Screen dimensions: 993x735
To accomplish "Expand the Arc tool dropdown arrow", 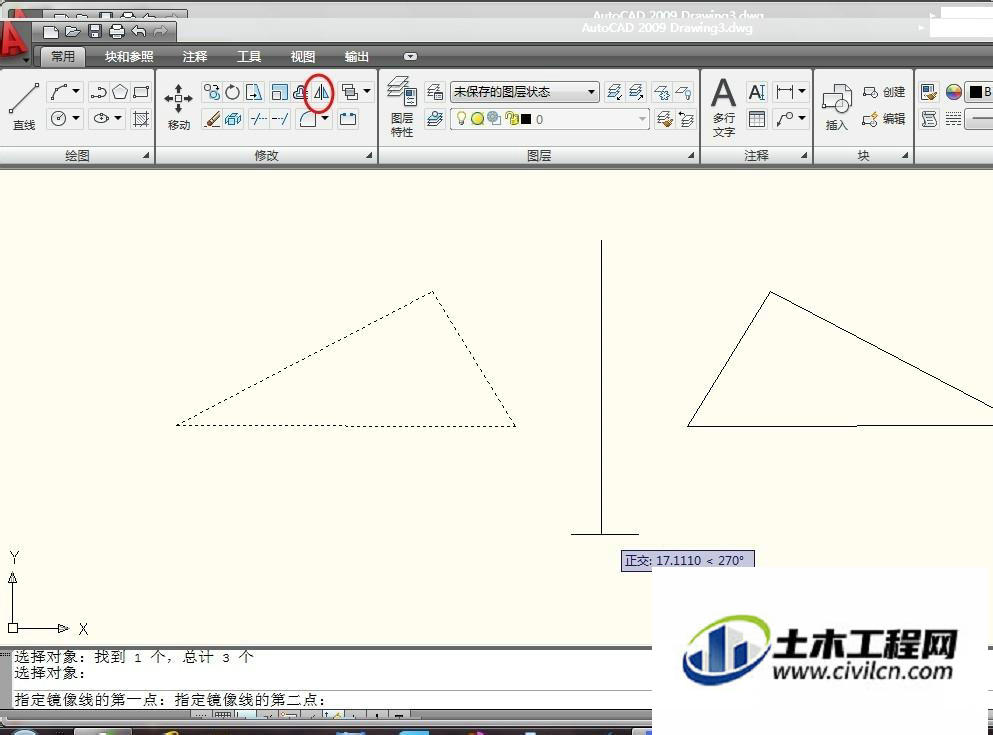I will click(76, 92).
